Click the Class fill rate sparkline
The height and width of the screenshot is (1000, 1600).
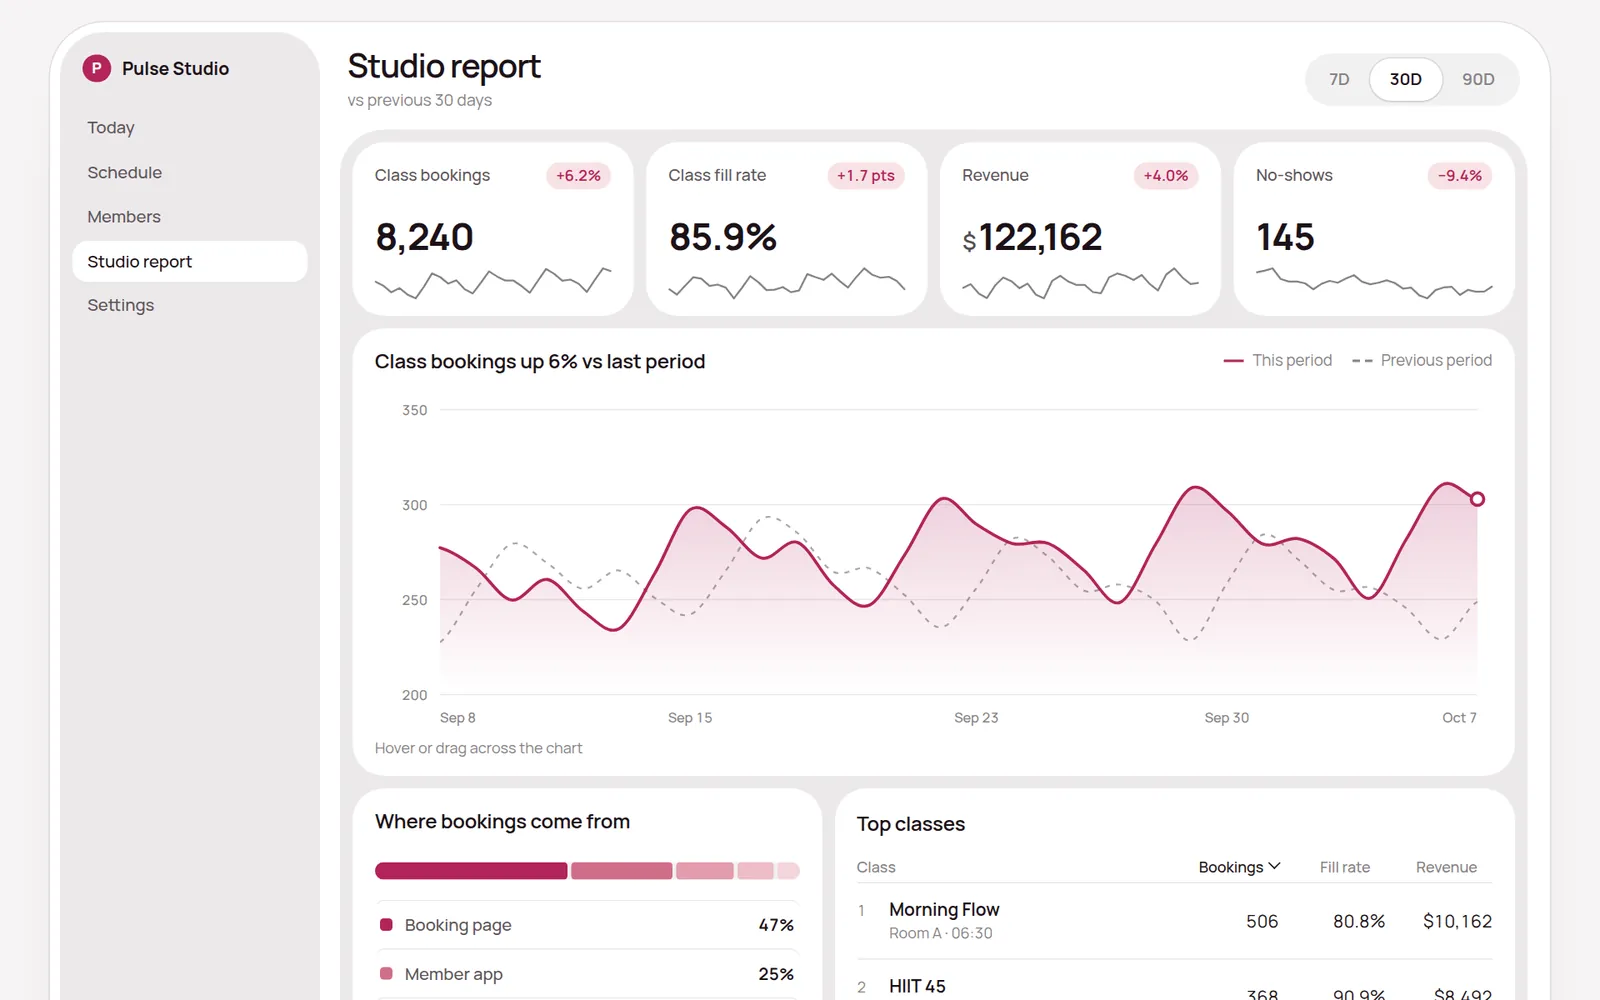tap(787, 283)
